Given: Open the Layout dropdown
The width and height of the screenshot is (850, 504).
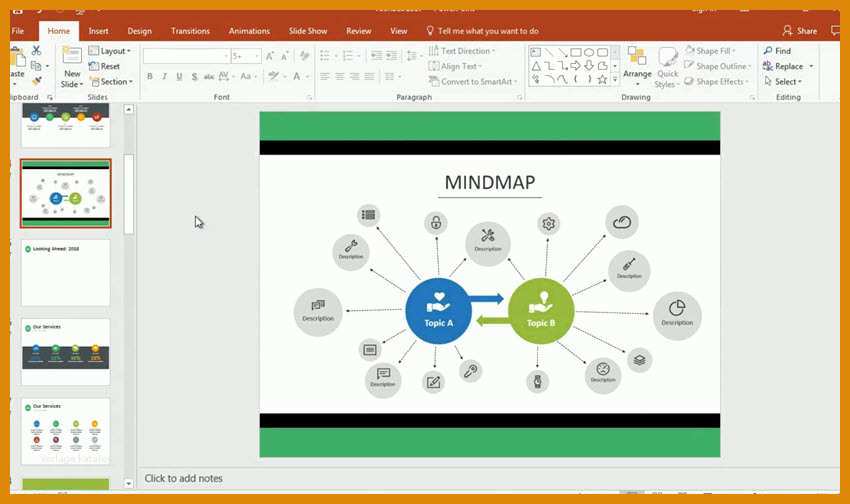Looking at the screenshot, I should coord(110,50).
